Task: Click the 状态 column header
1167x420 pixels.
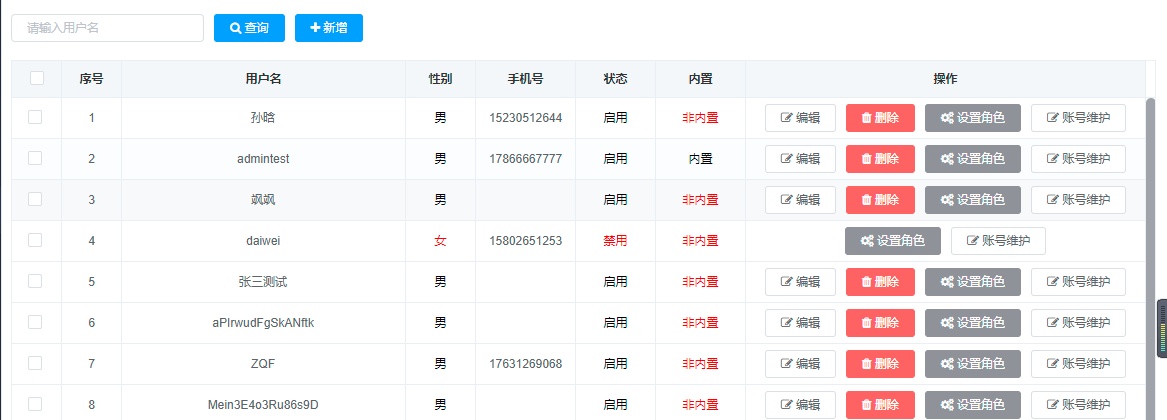Action: [616, 79]
